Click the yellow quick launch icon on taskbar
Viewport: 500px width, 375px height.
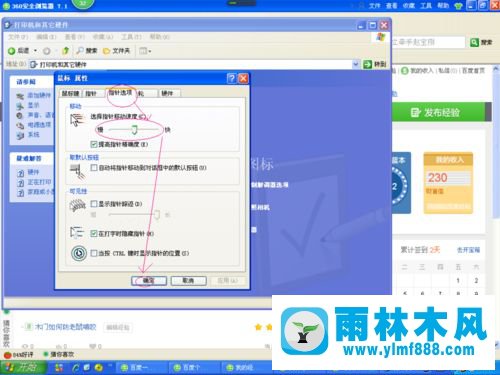(x=99, y=367)
